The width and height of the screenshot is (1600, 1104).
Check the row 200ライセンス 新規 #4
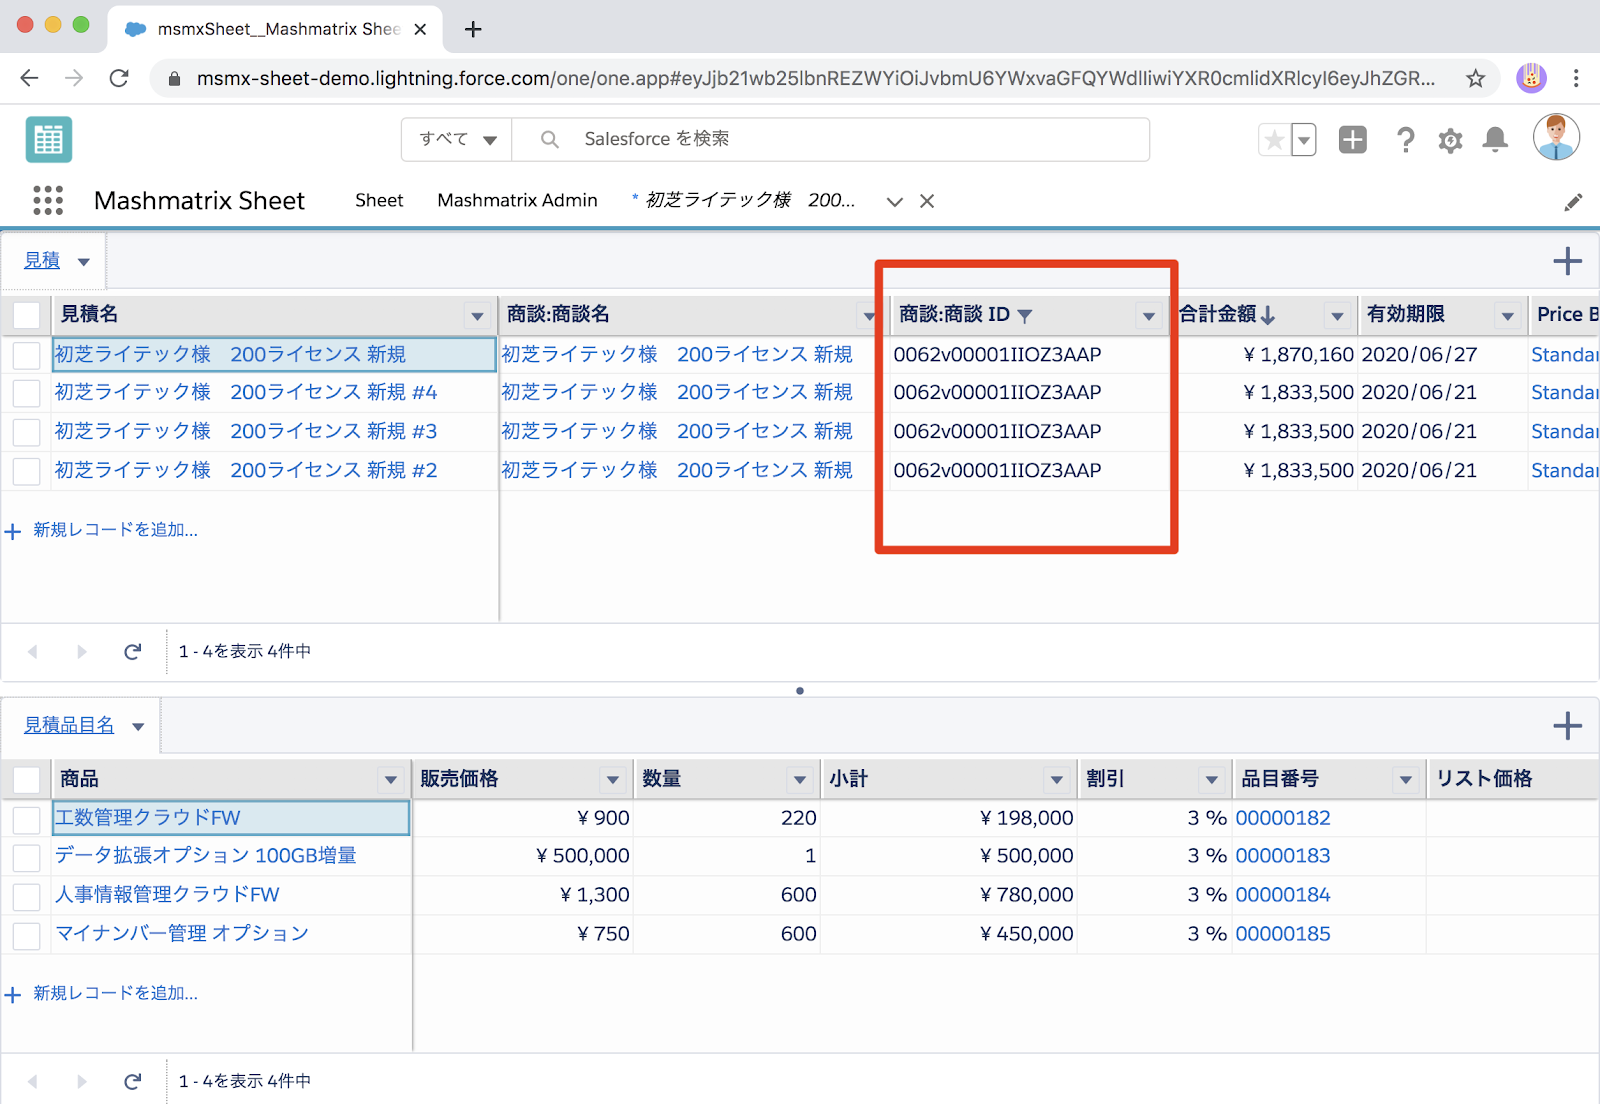tap(27, 393)
